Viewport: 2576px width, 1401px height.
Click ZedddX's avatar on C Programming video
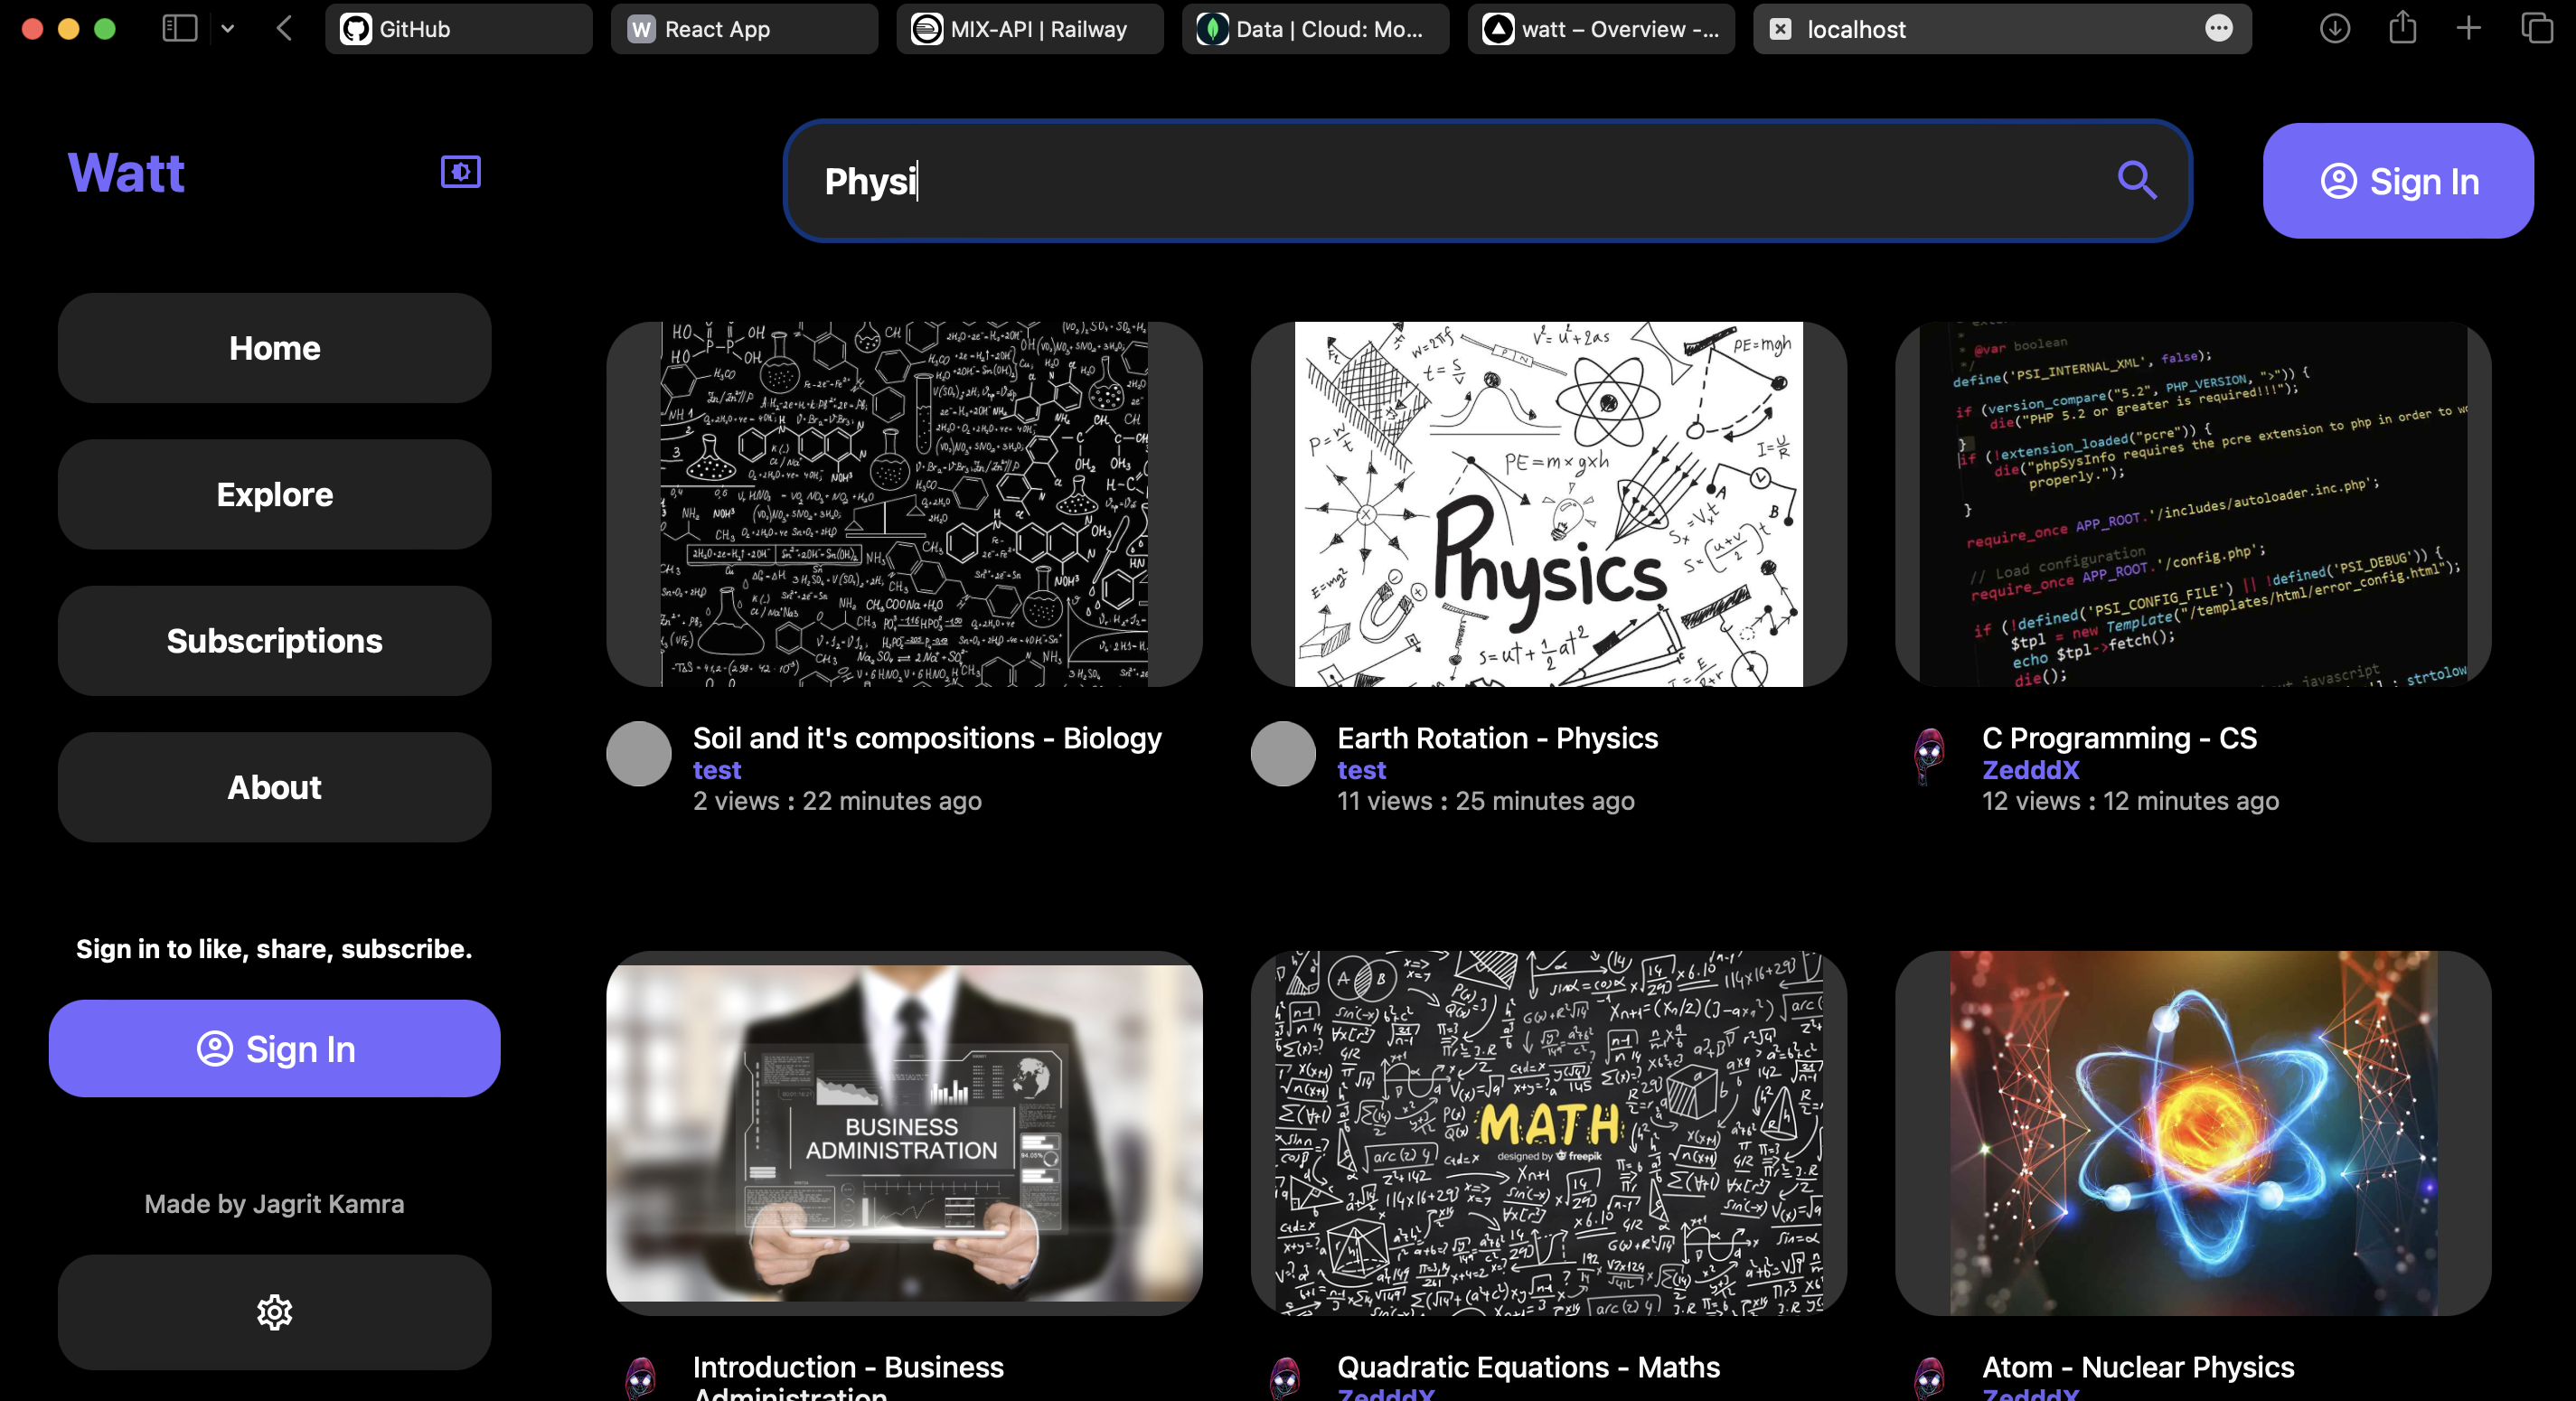point(1928,754)
